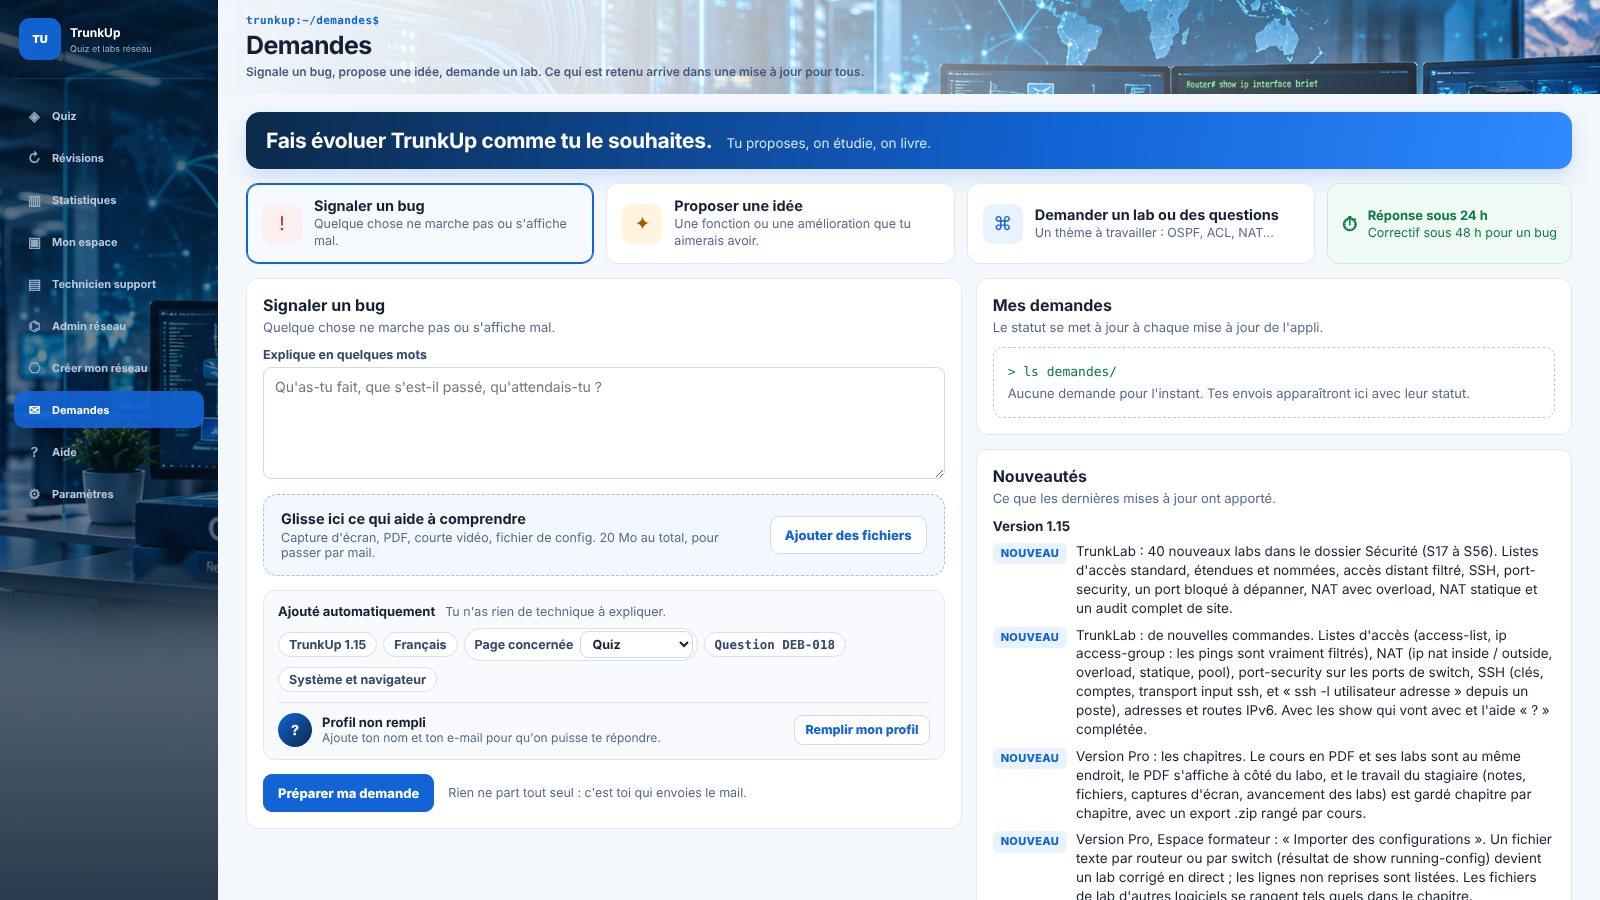Click the blue banner headline Fais évoluer TrunkUp
Image resolution: width=1600 pixels, height=900 pixels.
pyautogui.click(x=489, y=141)
